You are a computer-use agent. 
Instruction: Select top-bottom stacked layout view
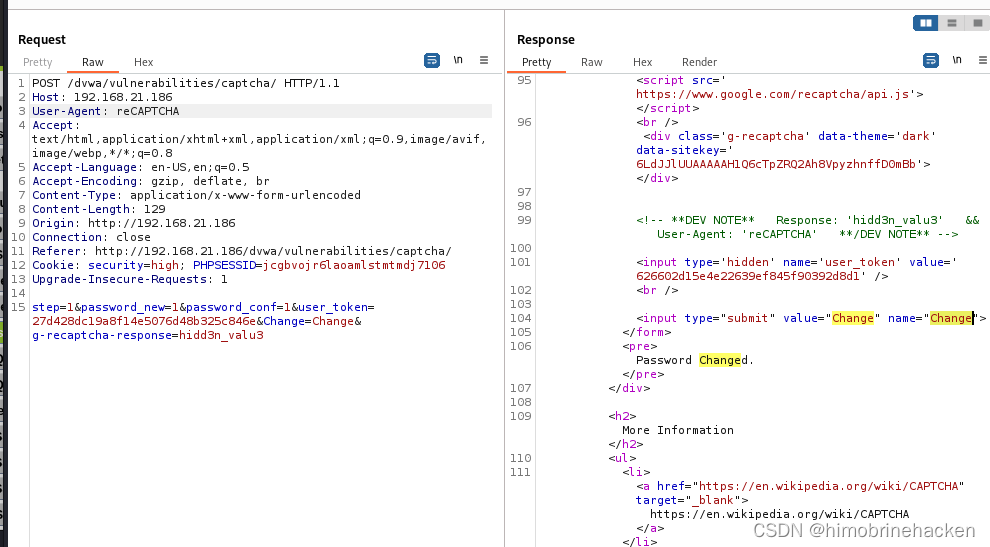(x=951, y=23)
